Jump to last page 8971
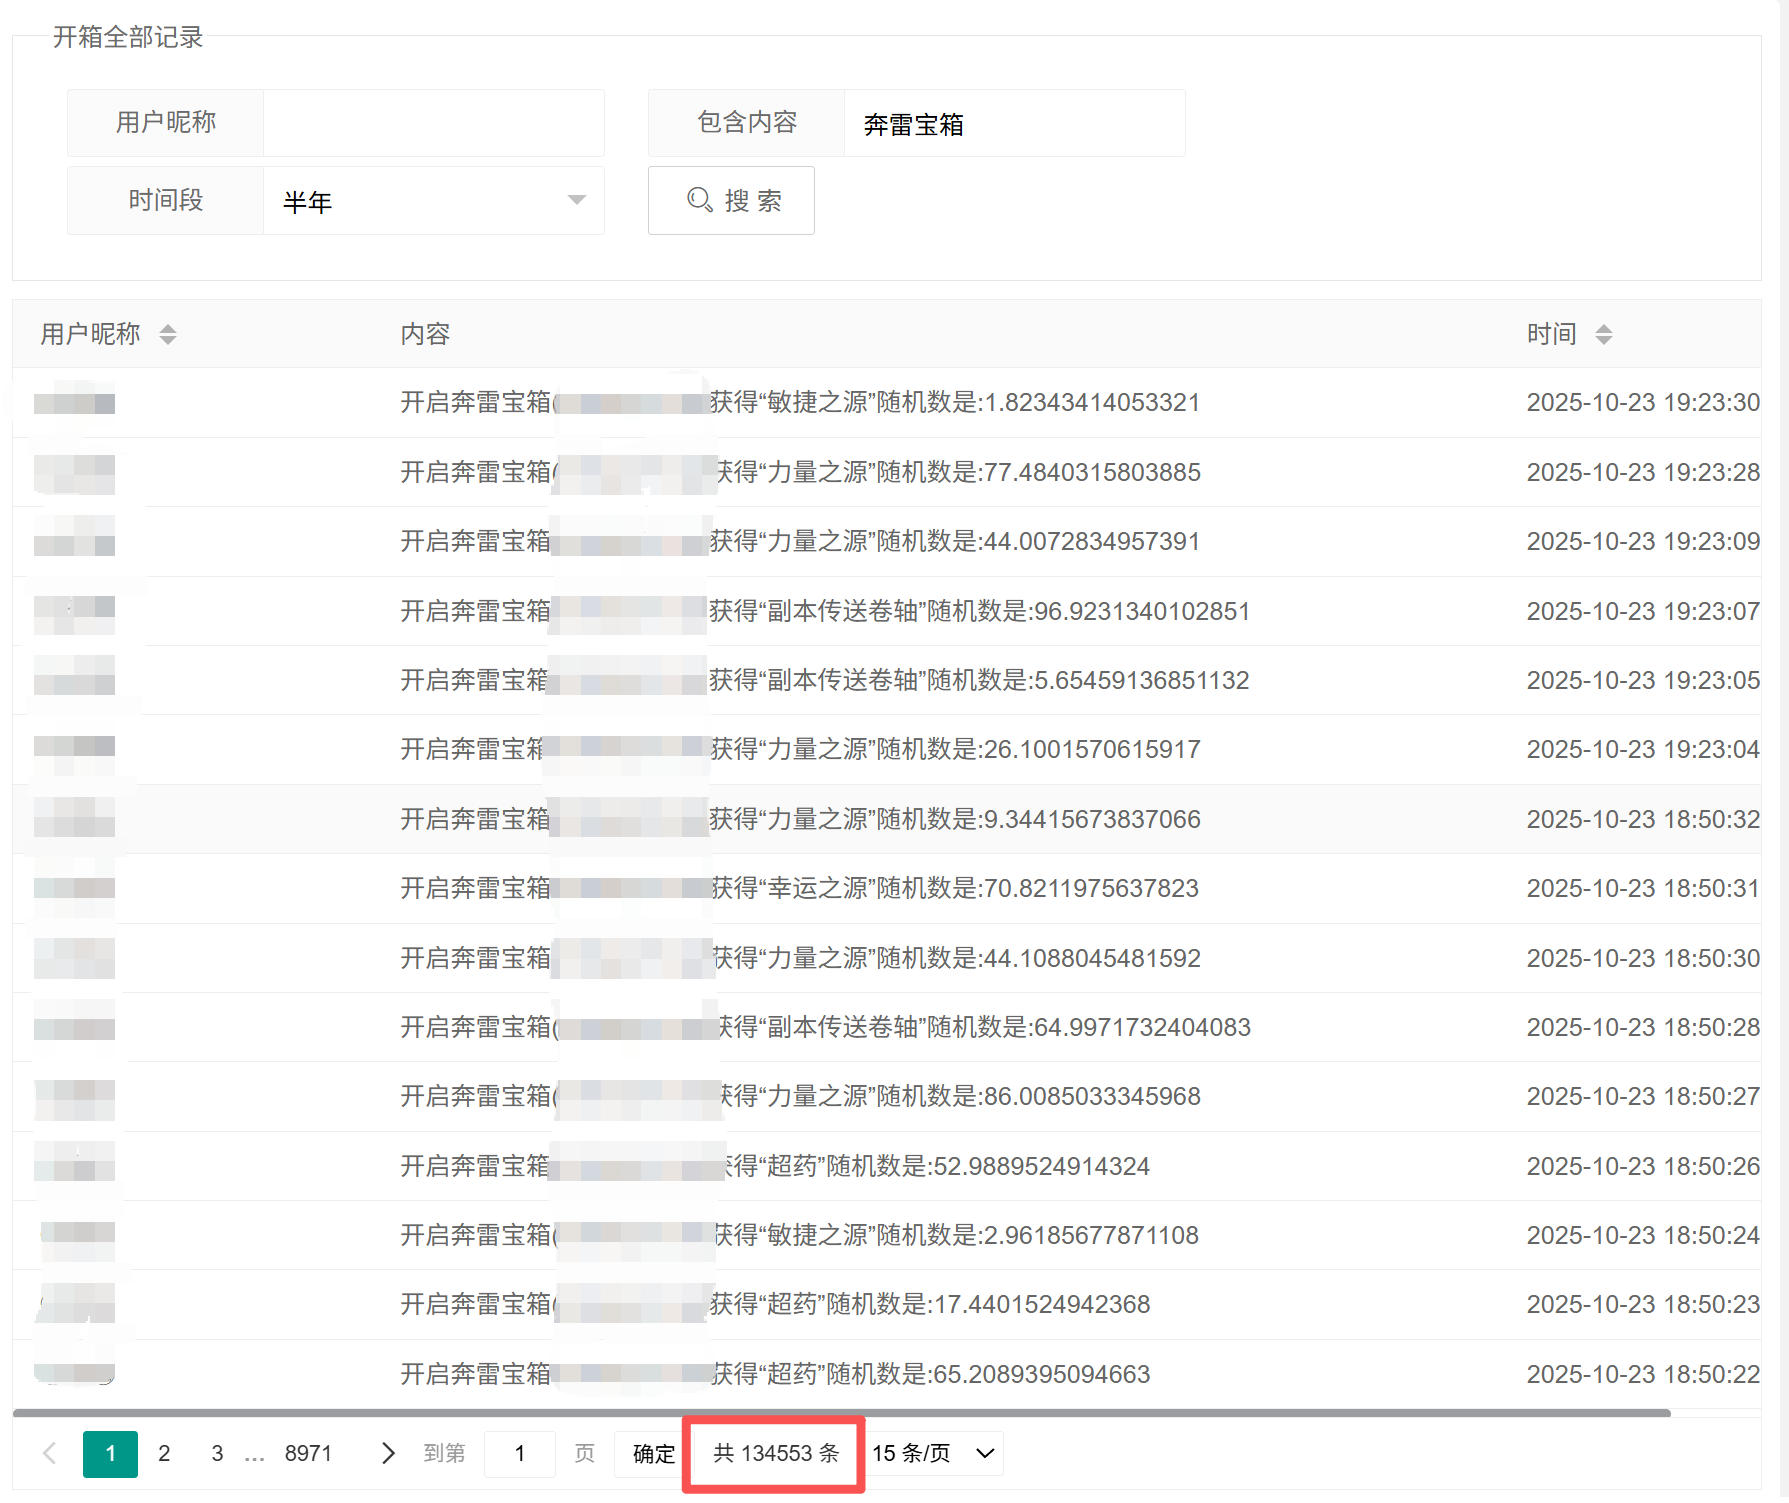This screenshot has height=1503, width=1789. 308,1453
